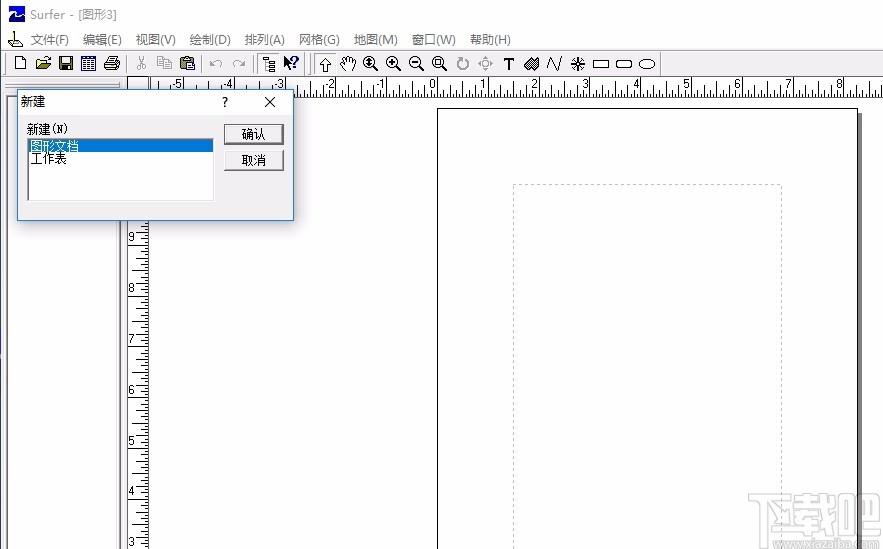The height and width of the screenshot is (549, 883).
Task: Click the context help pointer icon
Action: coord(291,63)
